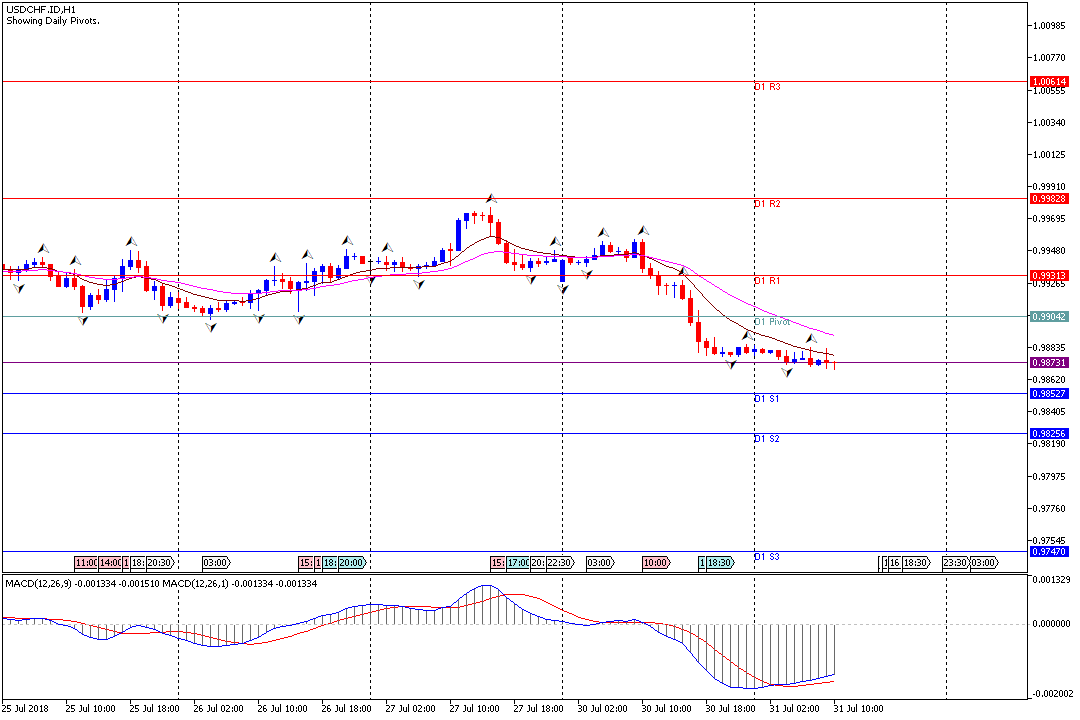Select the blue 0.97470 price tag

(1049, 551)
